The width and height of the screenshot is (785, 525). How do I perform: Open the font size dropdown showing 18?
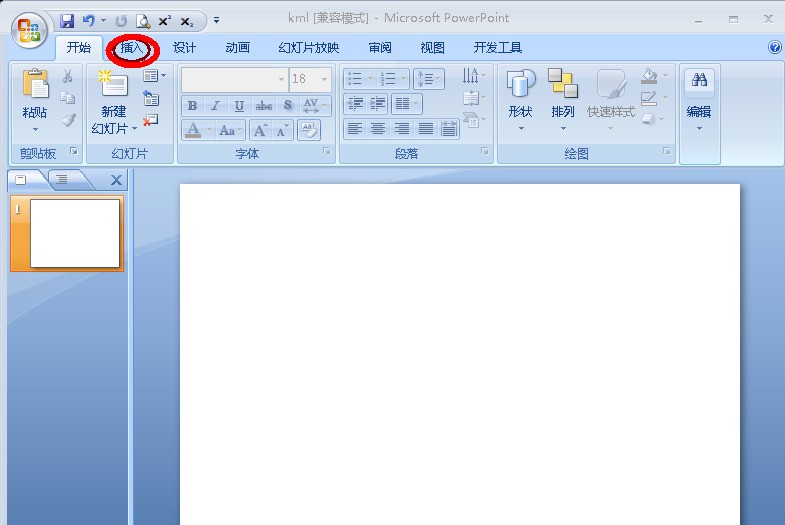tap(324, 79)
